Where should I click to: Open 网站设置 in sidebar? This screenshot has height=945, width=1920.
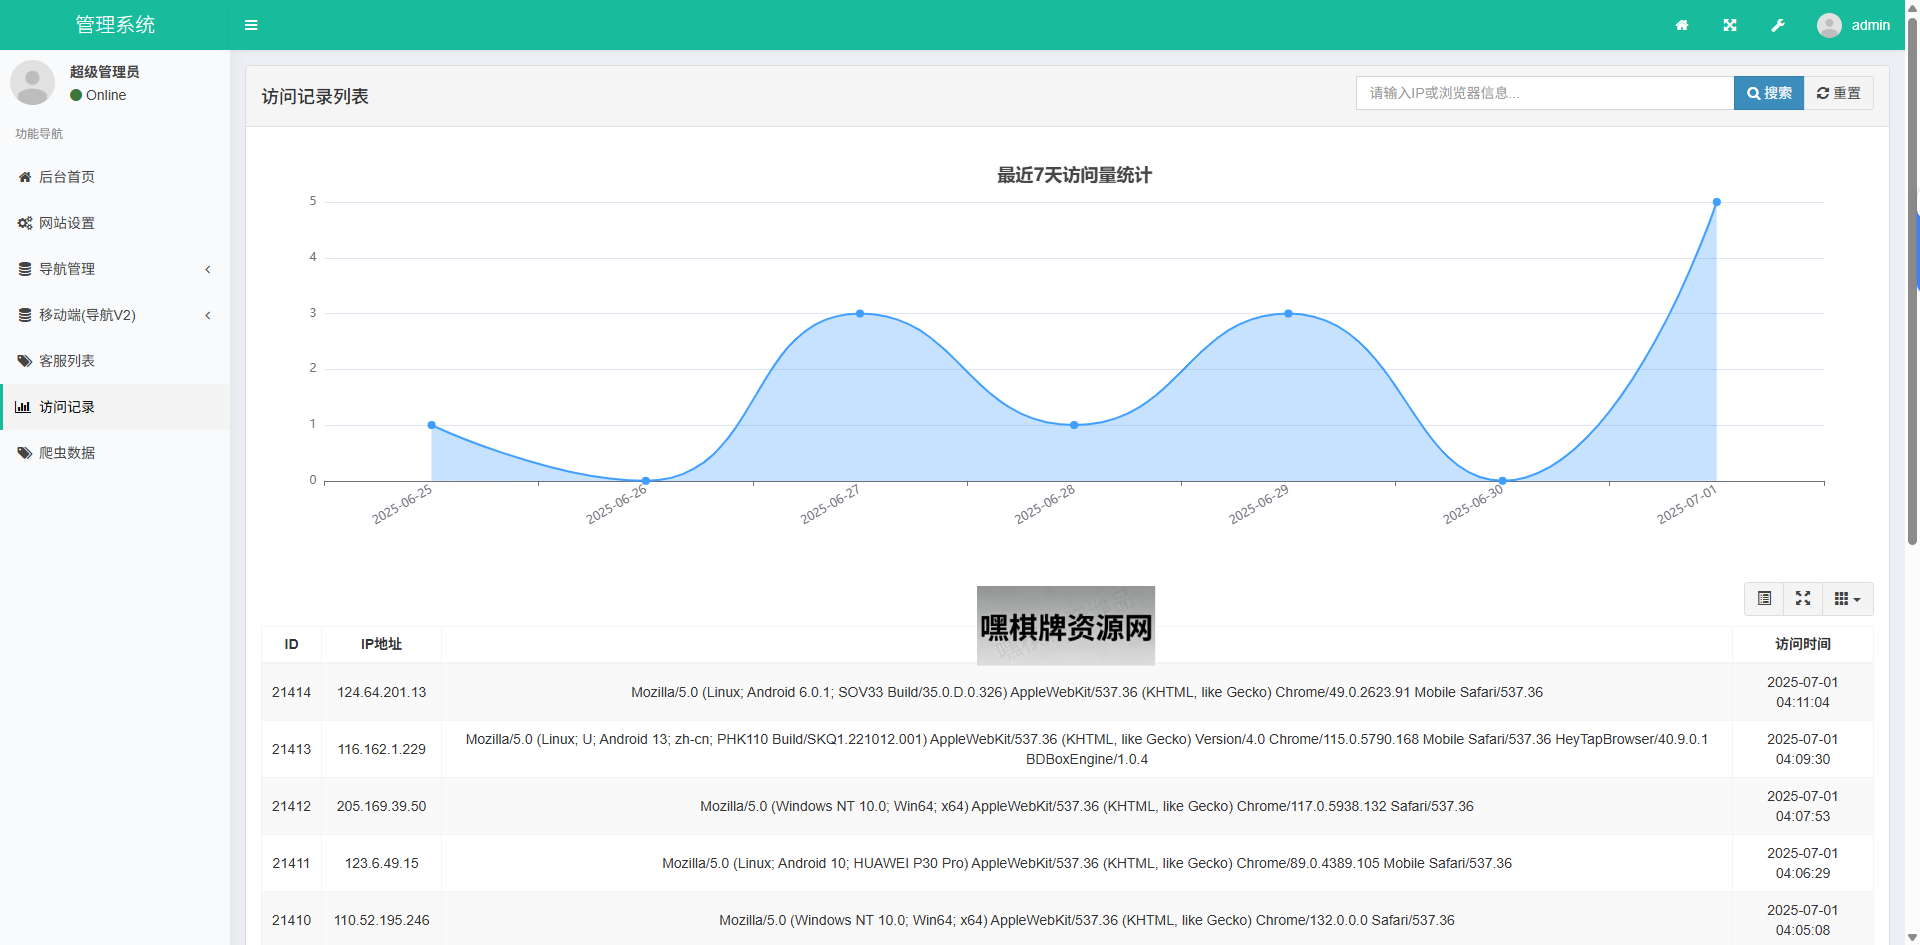pyautogui.click(x=67, y=223)
